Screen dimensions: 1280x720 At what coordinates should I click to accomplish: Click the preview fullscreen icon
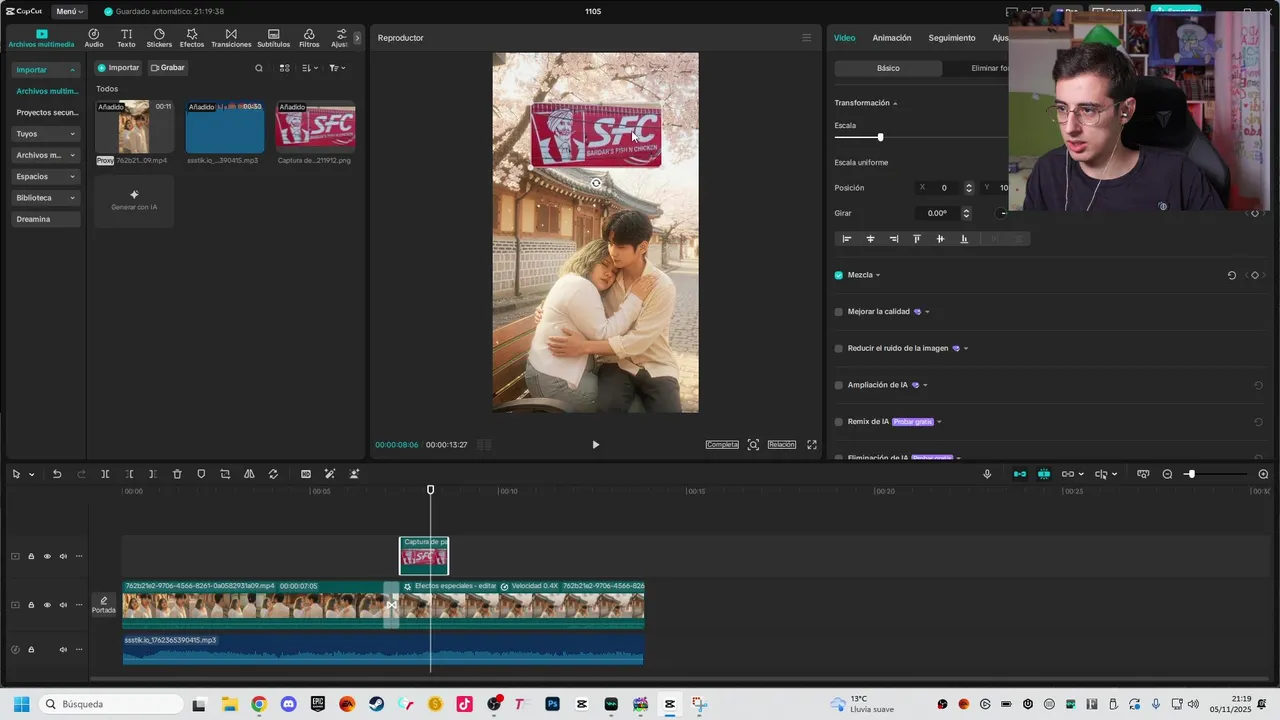(x=812, y=445)
